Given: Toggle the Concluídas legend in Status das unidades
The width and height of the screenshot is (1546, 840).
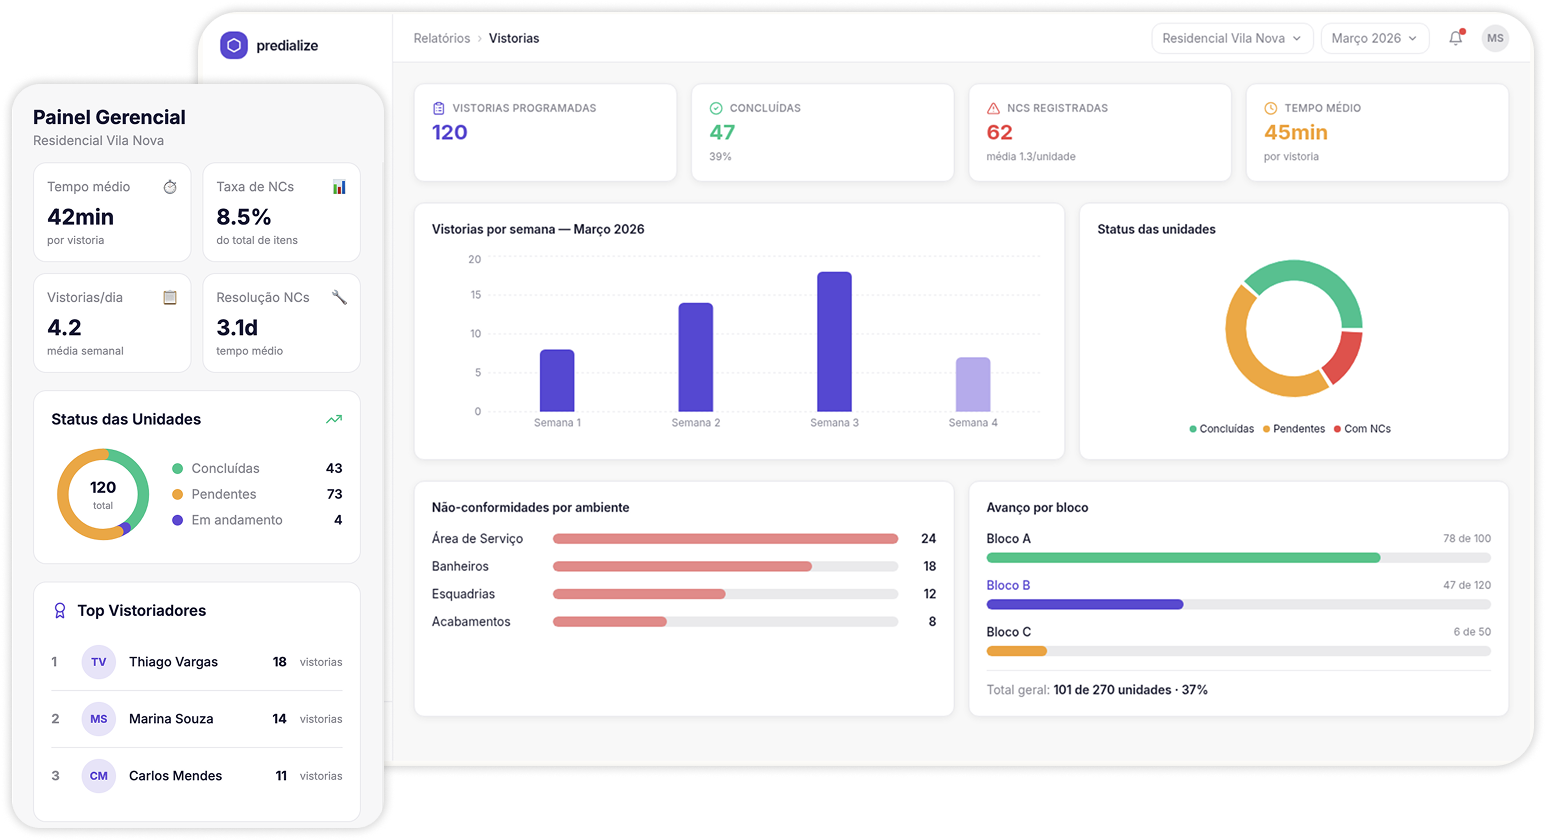Looking at the screenshot, I should tap(1222, 428).
